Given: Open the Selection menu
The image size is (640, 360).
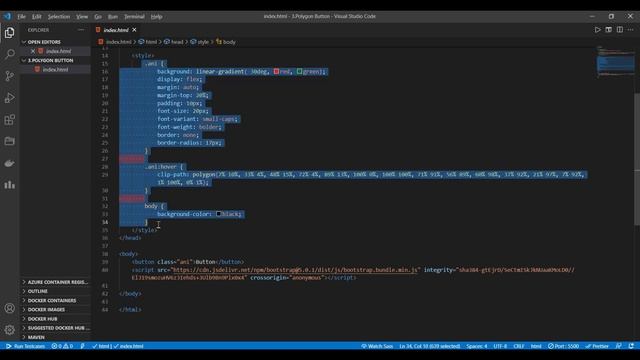Looking at the screenshot, I should (59, 17).
